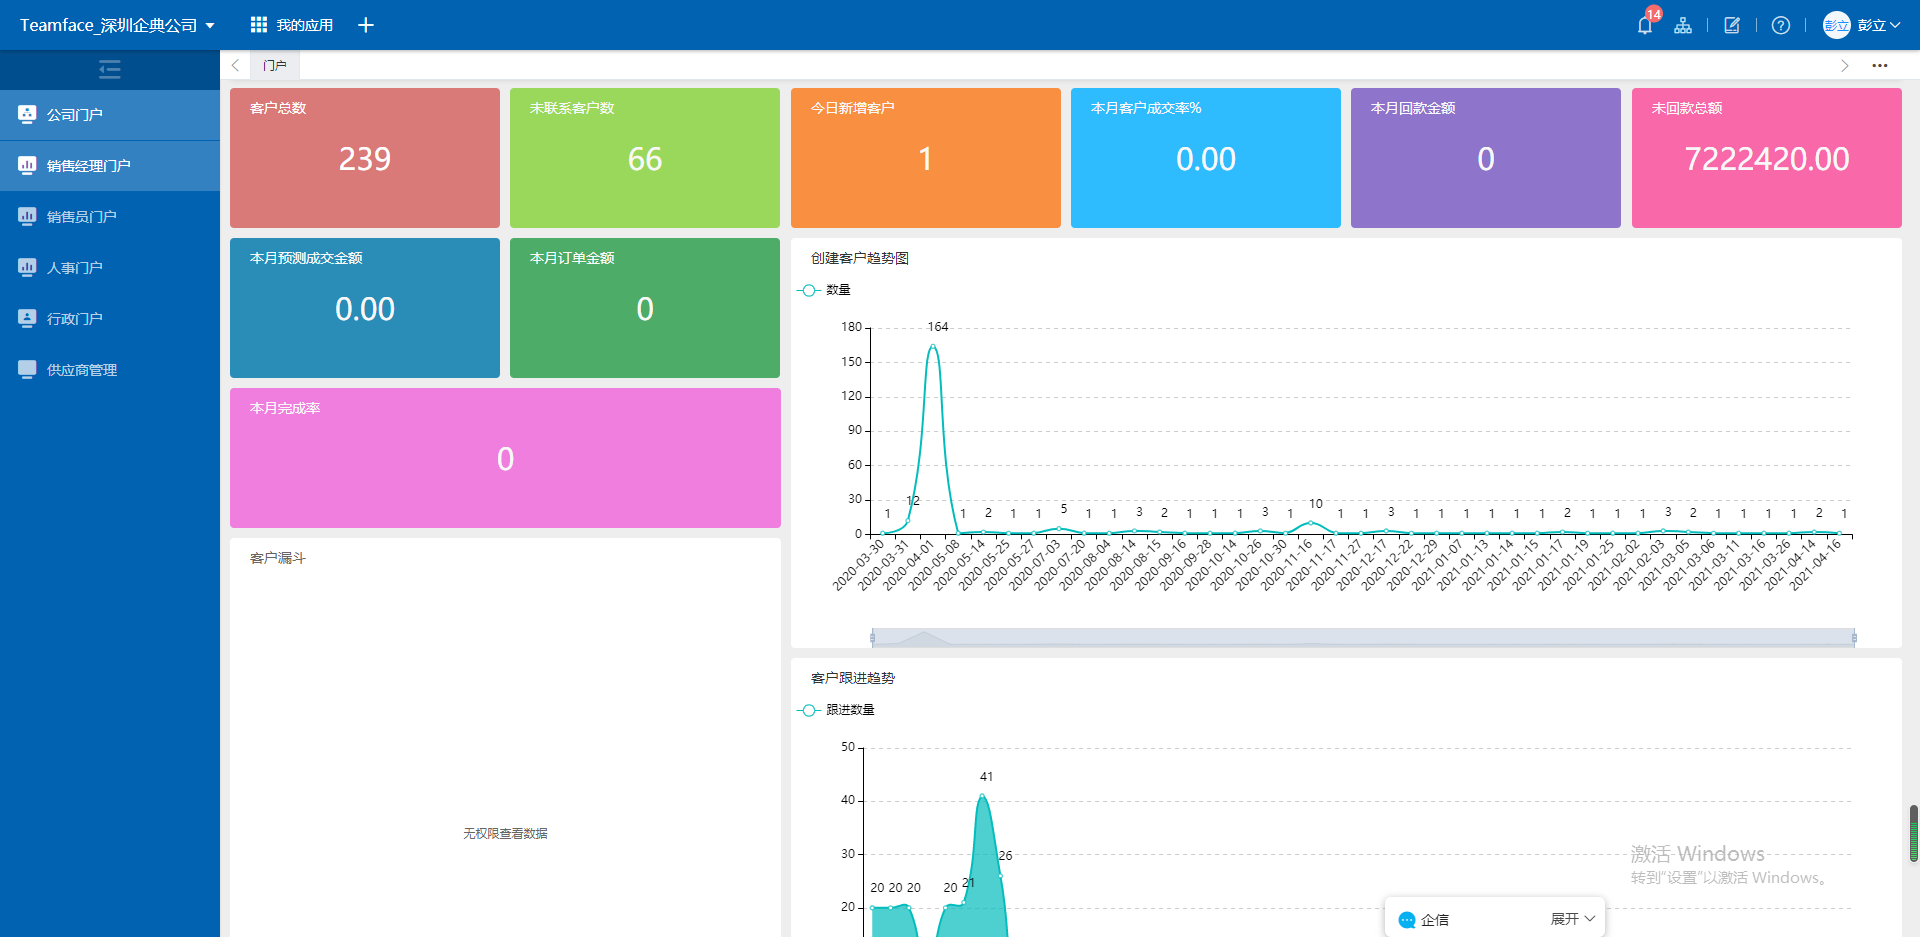
Task: Toggle the 跟进数量 legend series
Action: 835,710
